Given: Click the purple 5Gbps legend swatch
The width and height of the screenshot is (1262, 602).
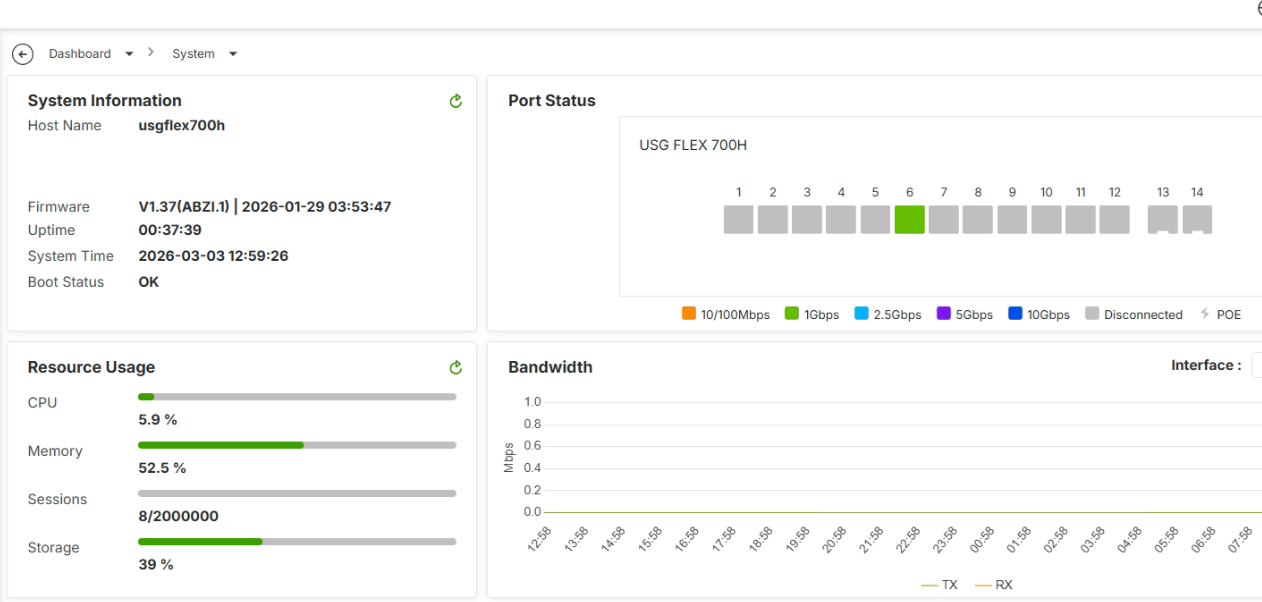Looking at the screenshot, I should point(944,313).
